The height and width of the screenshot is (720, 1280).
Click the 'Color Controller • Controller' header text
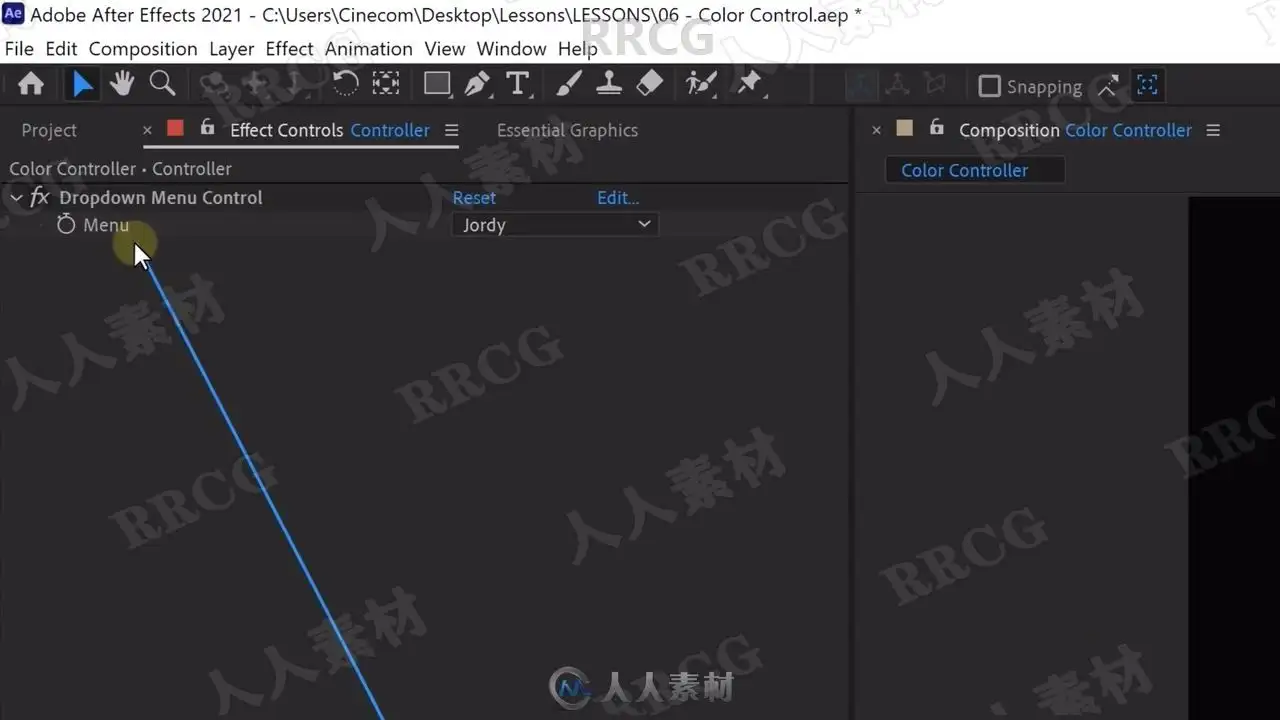(120, 169)
